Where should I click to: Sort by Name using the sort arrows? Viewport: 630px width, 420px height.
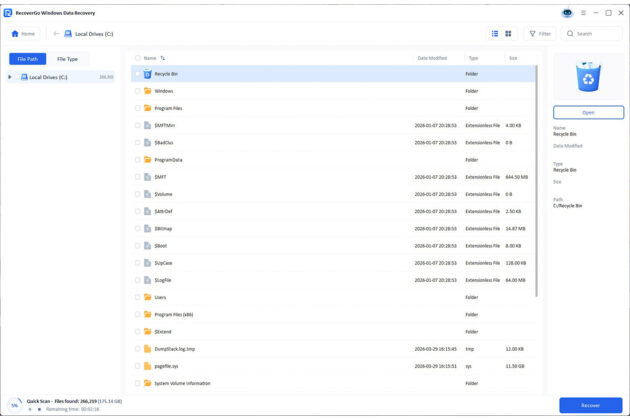click(163, 58)
